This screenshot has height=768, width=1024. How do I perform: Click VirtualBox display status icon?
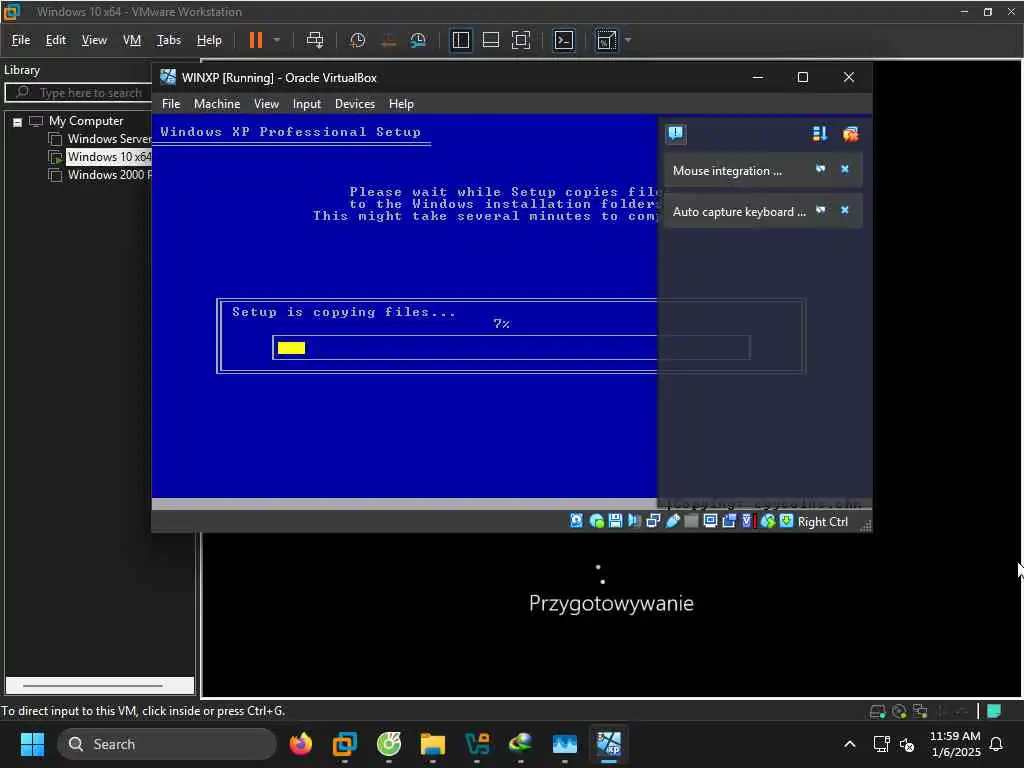point(710,521)
